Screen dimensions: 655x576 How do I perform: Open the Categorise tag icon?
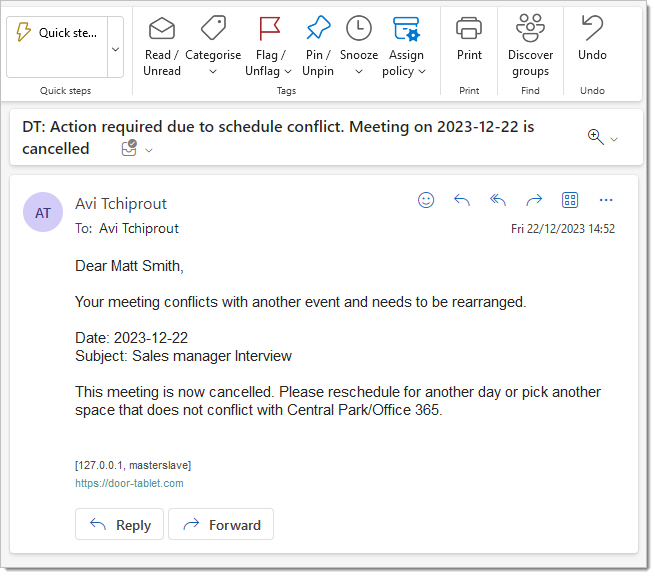tap(213, 29)
